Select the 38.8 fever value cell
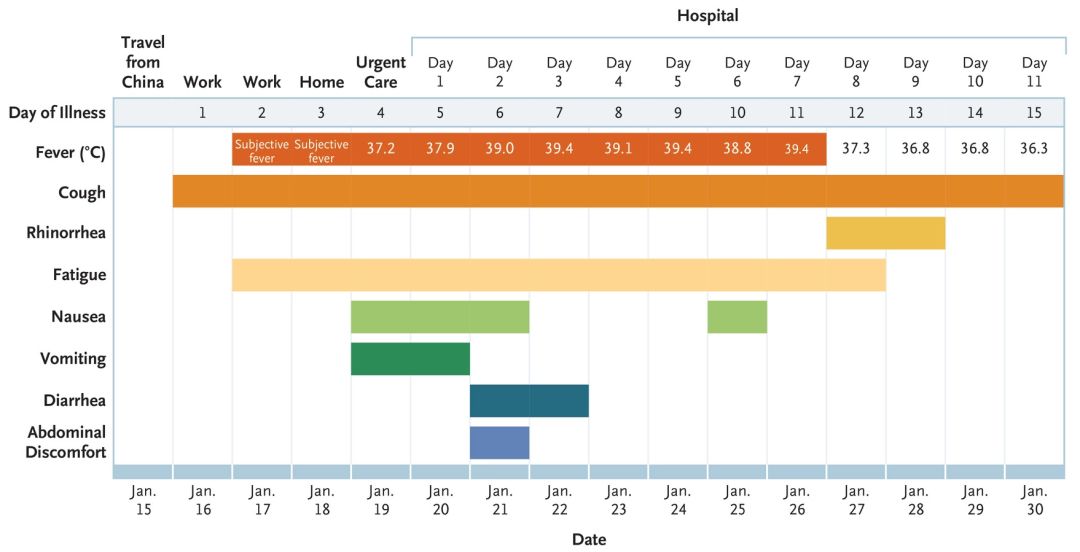This screenshot has width=1080, height=552. click(737, 148)
